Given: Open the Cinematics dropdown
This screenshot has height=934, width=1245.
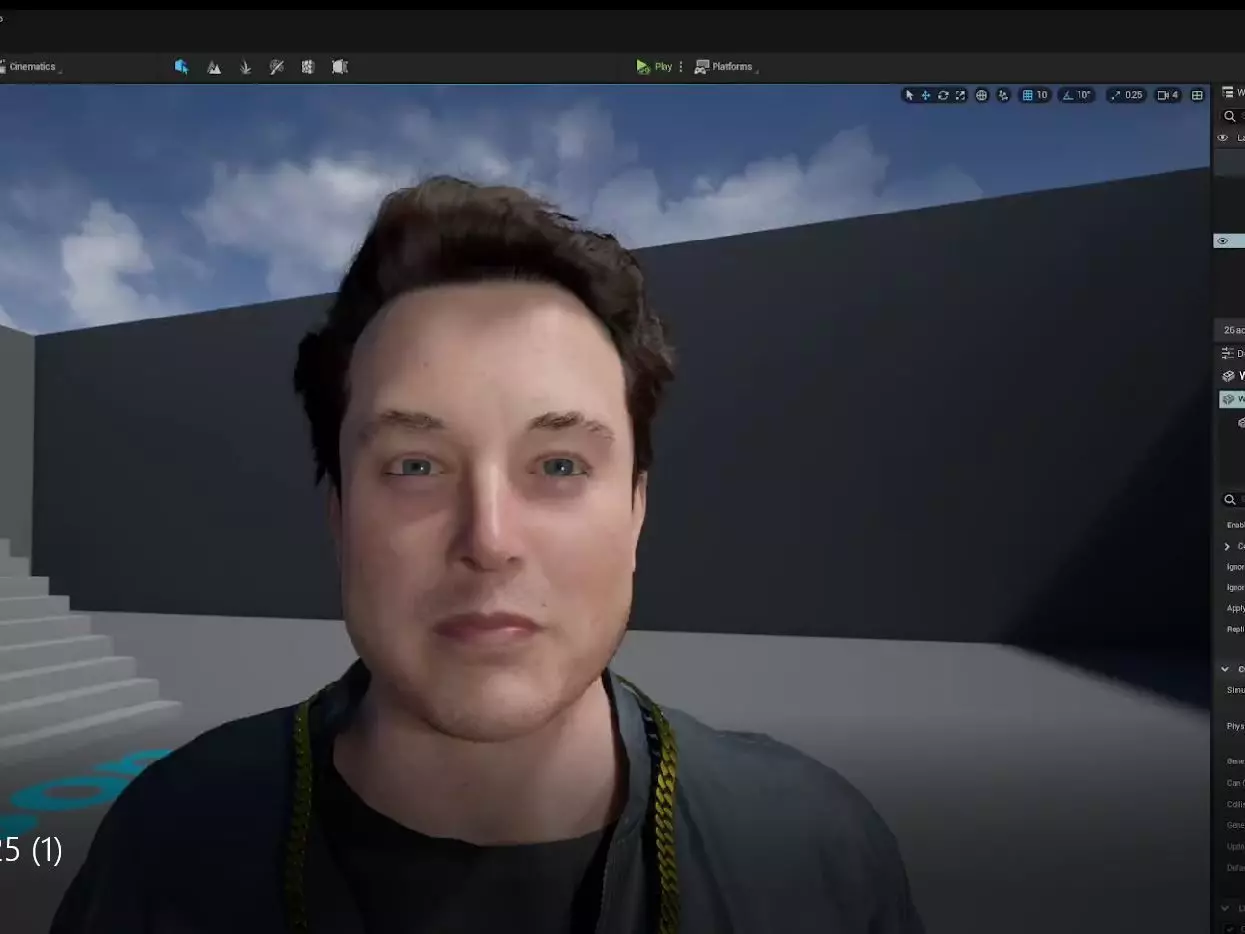Looking at the screenshot, I should (x=33, y=67).
